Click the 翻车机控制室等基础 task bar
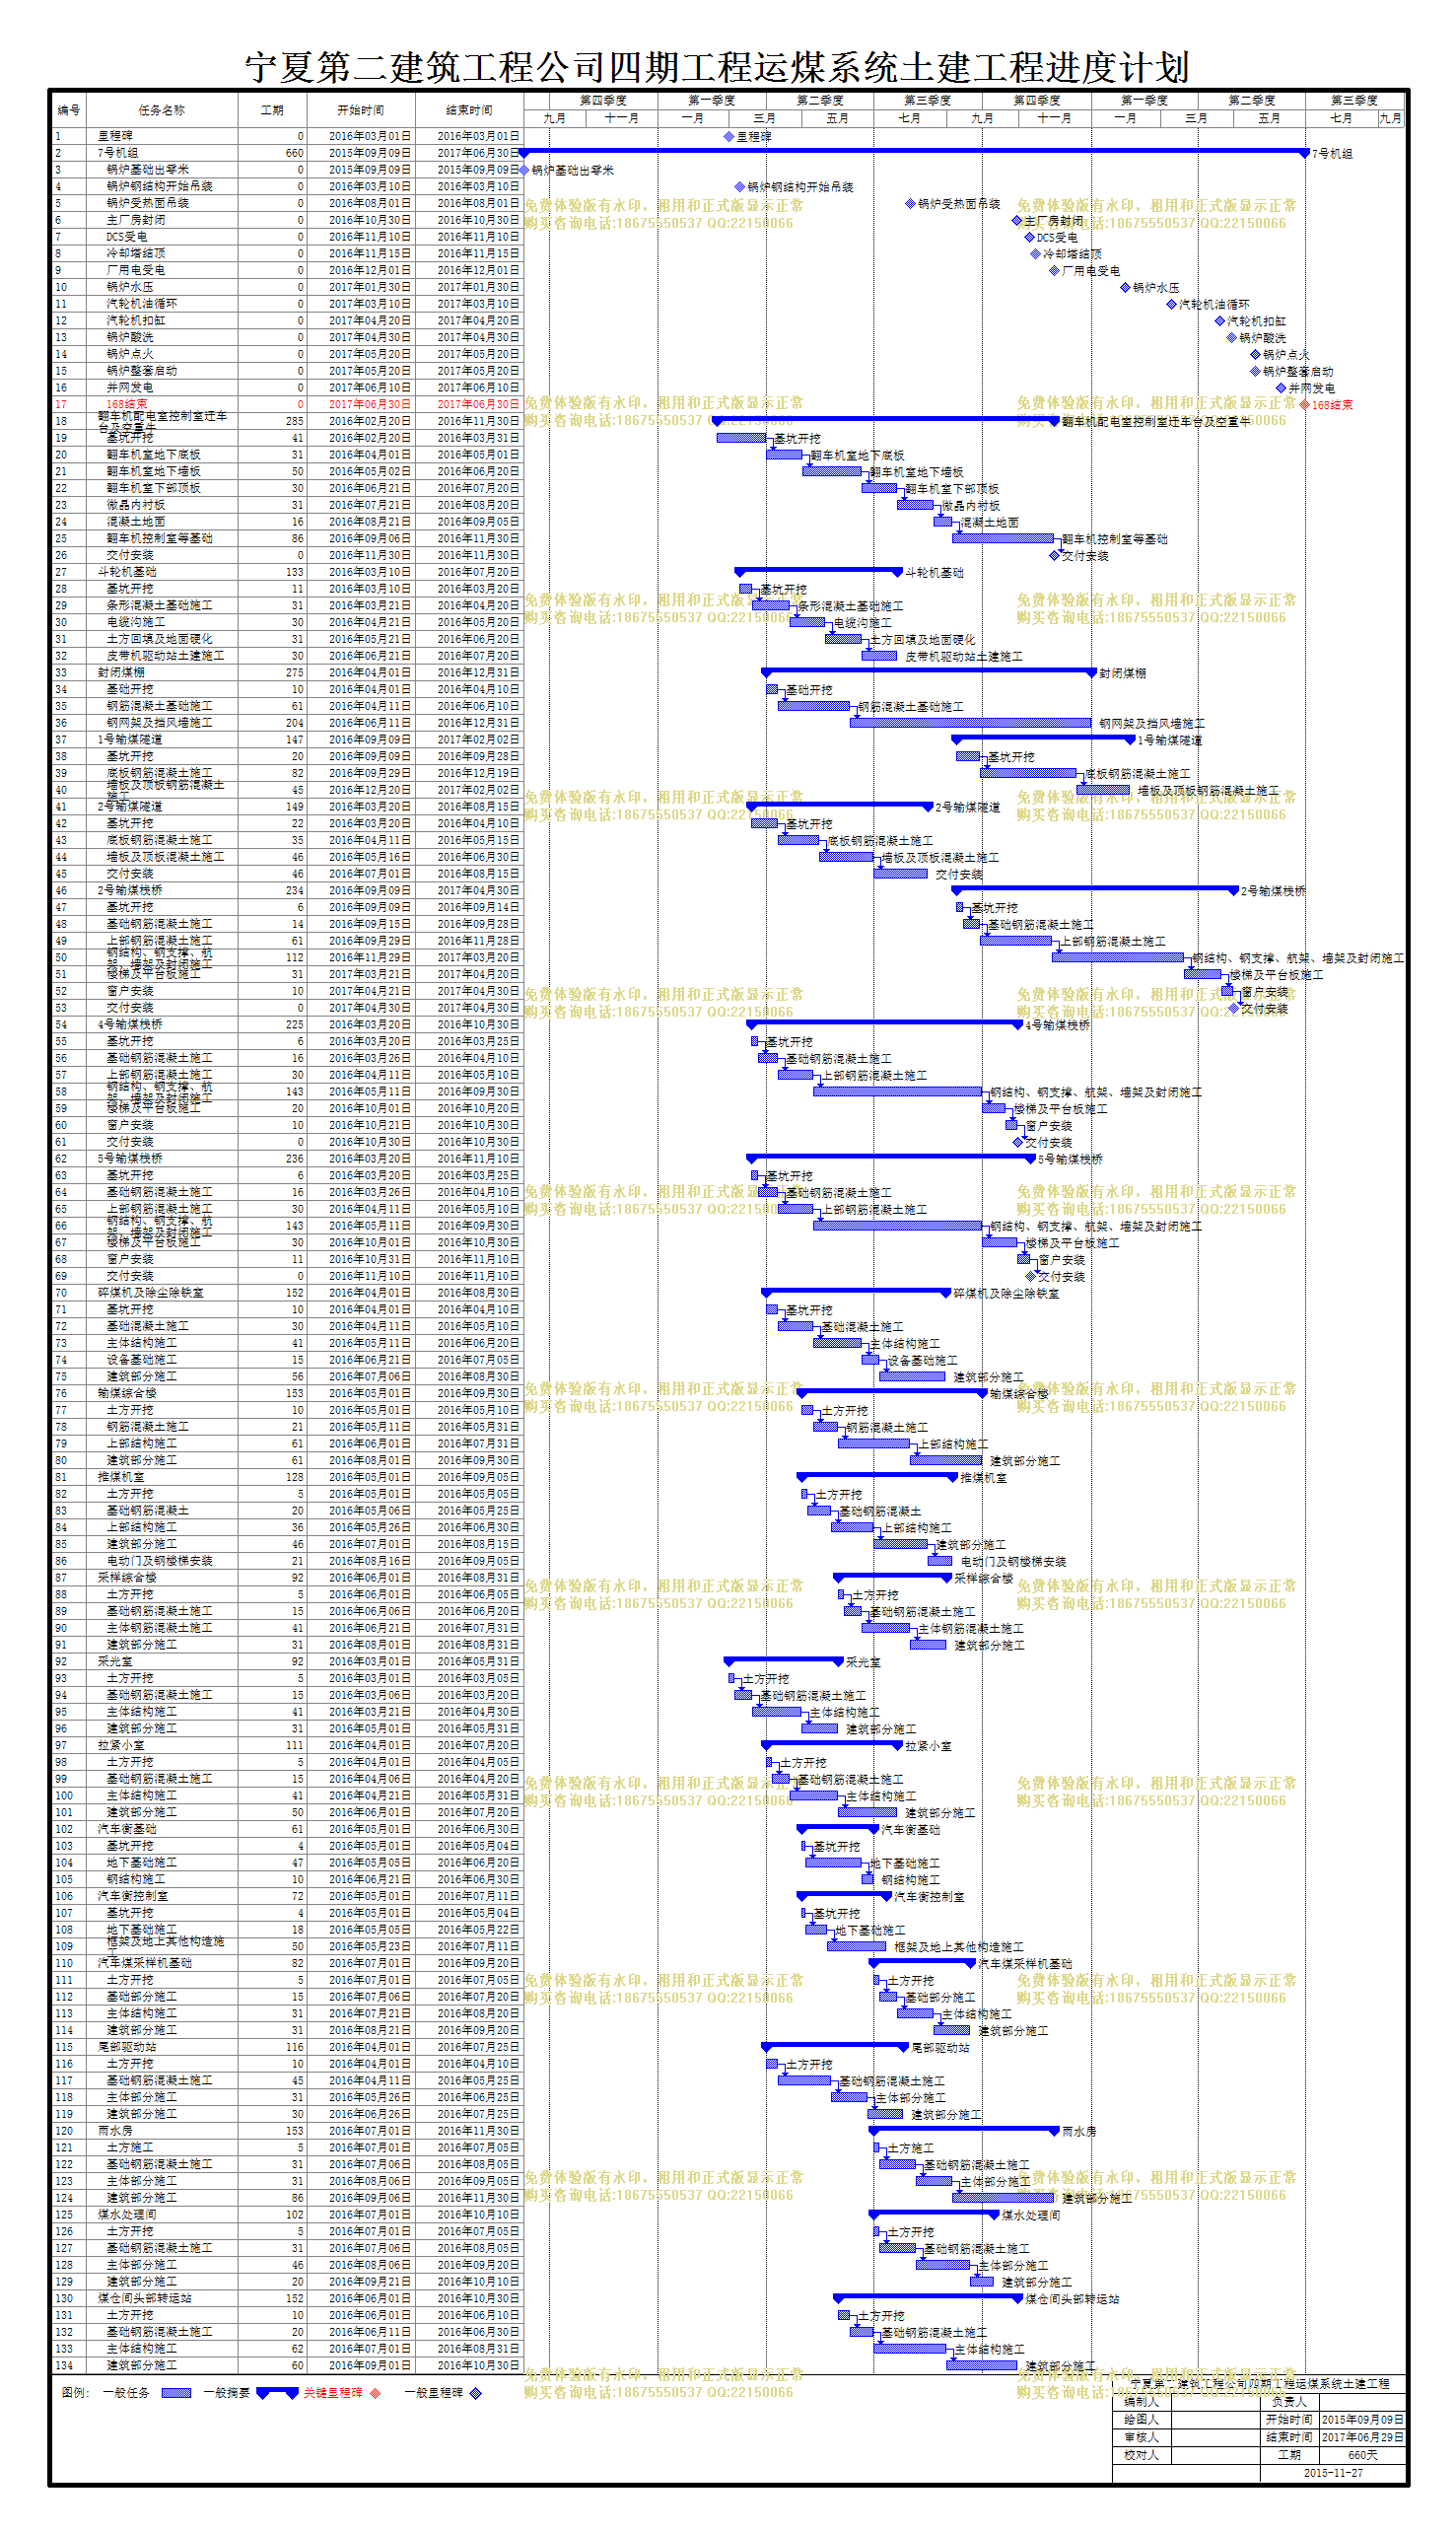The width and height of the screenshot is (1456, 2533). click(x=1002, y=538)
